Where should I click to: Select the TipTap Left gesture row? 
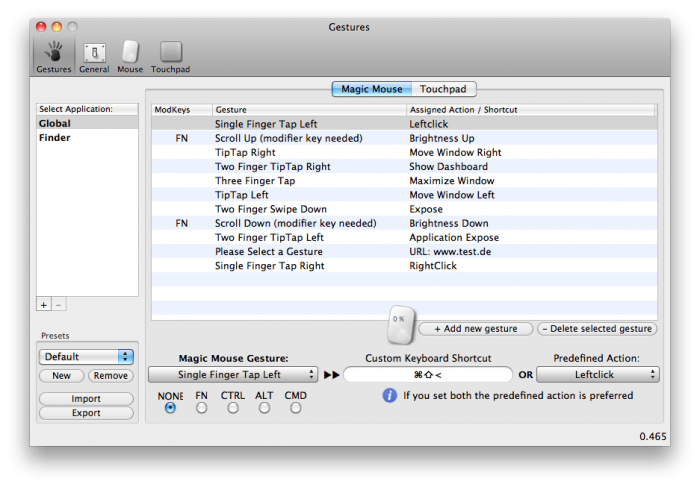pyautogui.click(x=404, y=195)
